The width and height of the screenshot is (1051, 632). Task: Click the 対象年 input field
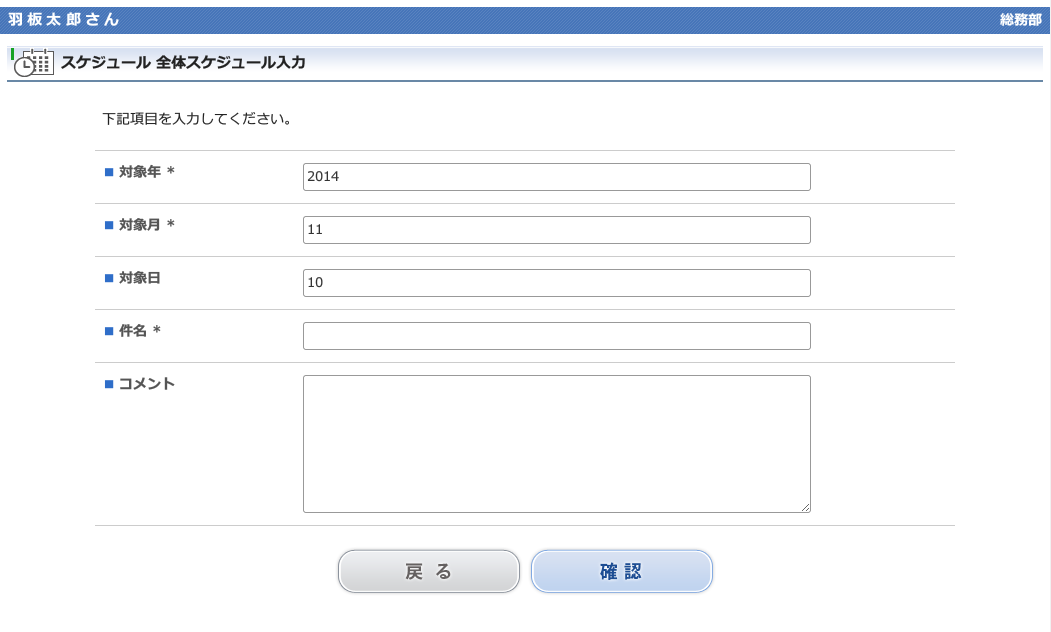coord(556,177)
